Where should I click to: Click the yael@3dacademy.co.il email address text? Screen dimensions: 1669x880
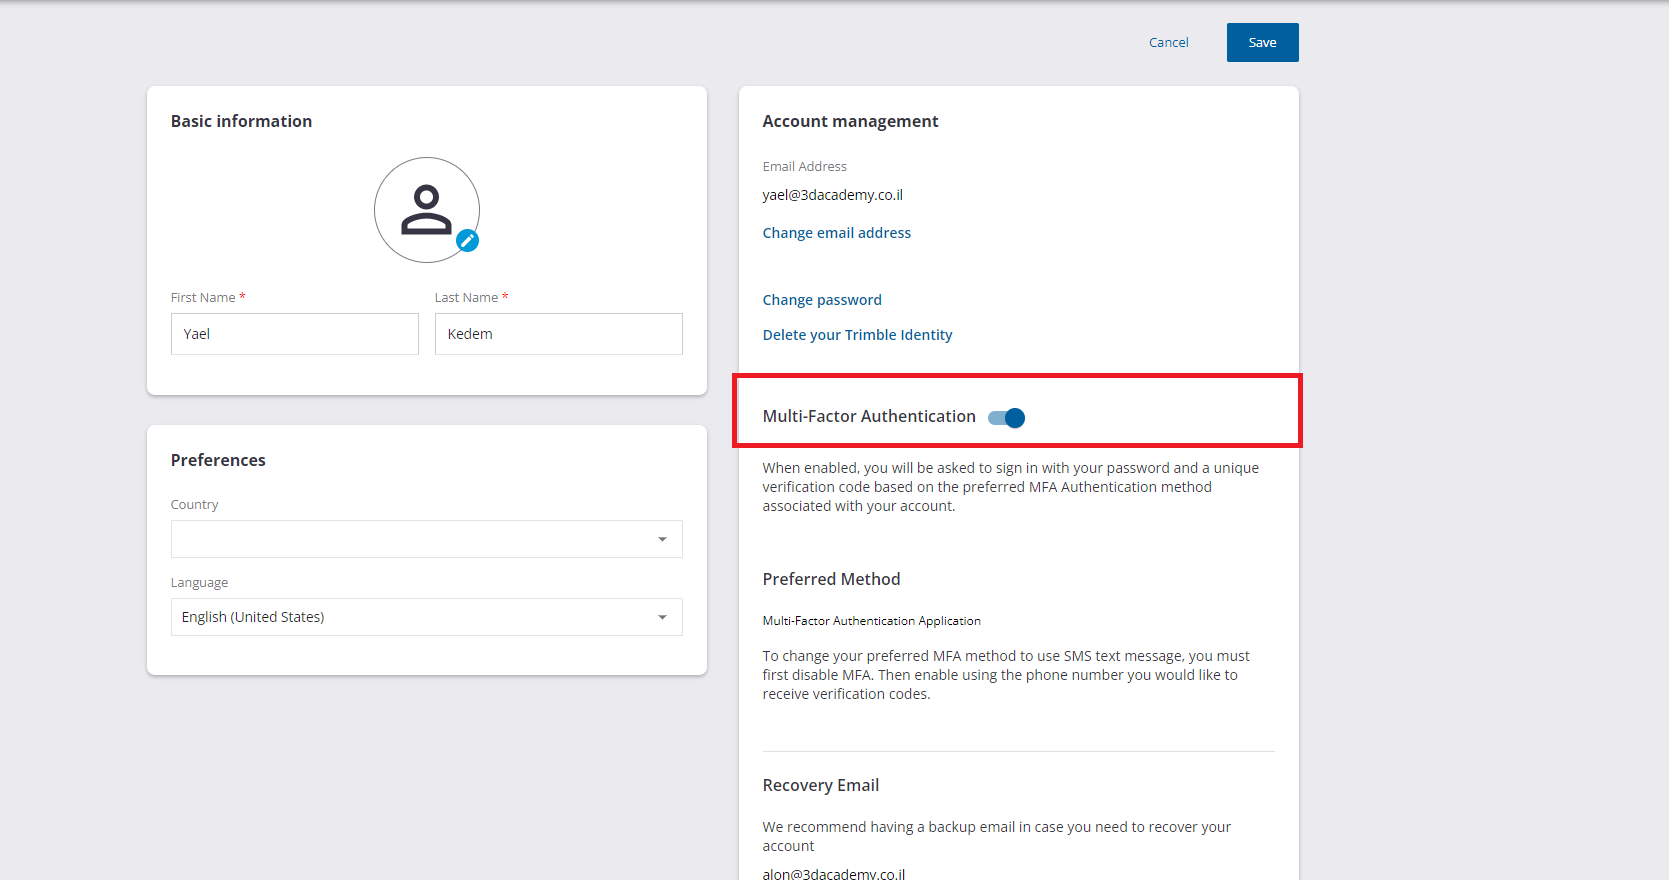click(x=832, y=195)
